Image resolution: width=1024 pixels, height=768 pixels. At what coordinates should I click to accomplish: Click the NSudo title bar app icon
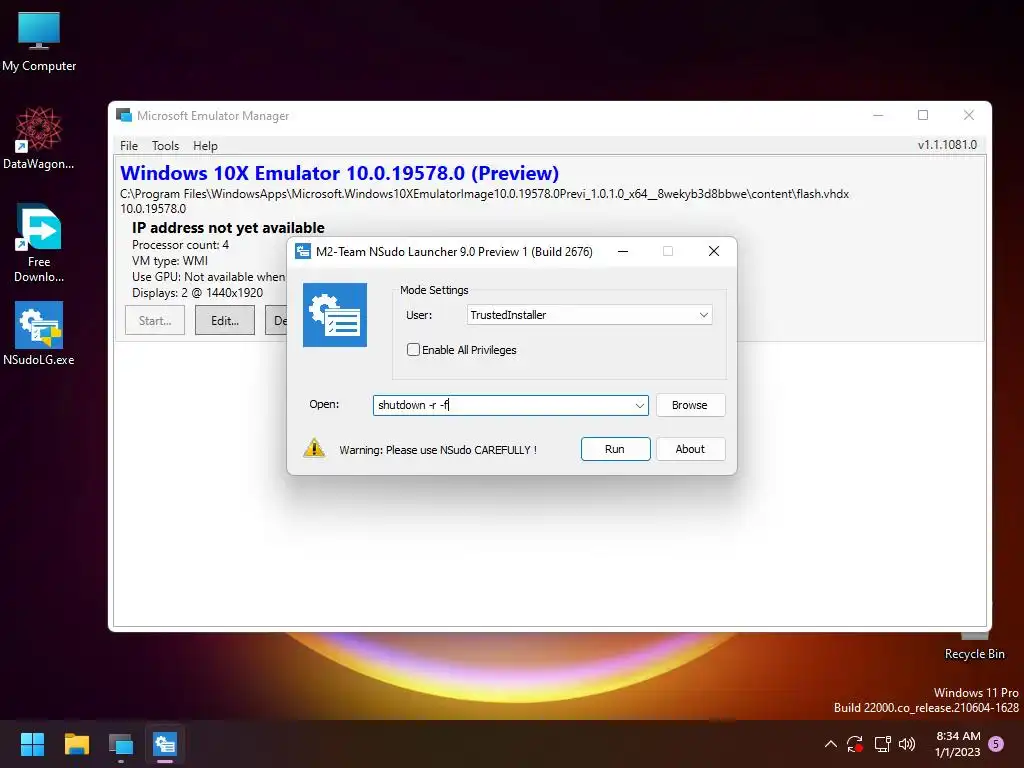click(x=303, y=251)
